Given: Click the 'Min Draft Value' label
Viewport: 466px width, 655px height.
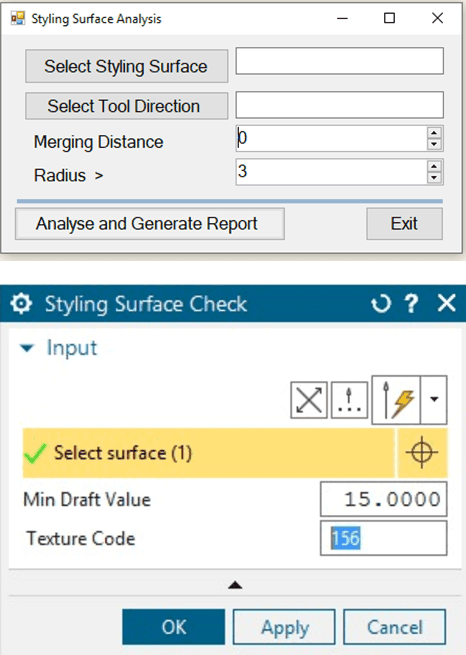Looking at the screenshot, I should click(87, 500).
